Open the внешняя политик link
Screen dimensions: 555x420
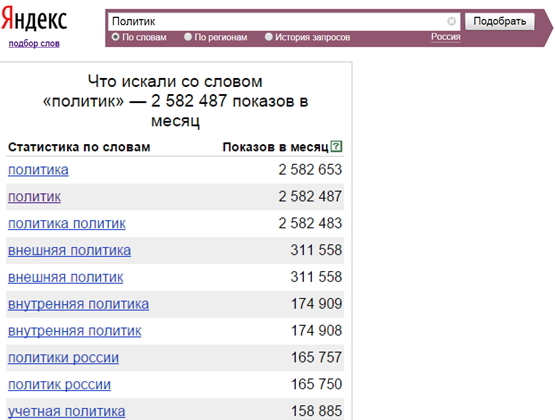coord(65,277)
